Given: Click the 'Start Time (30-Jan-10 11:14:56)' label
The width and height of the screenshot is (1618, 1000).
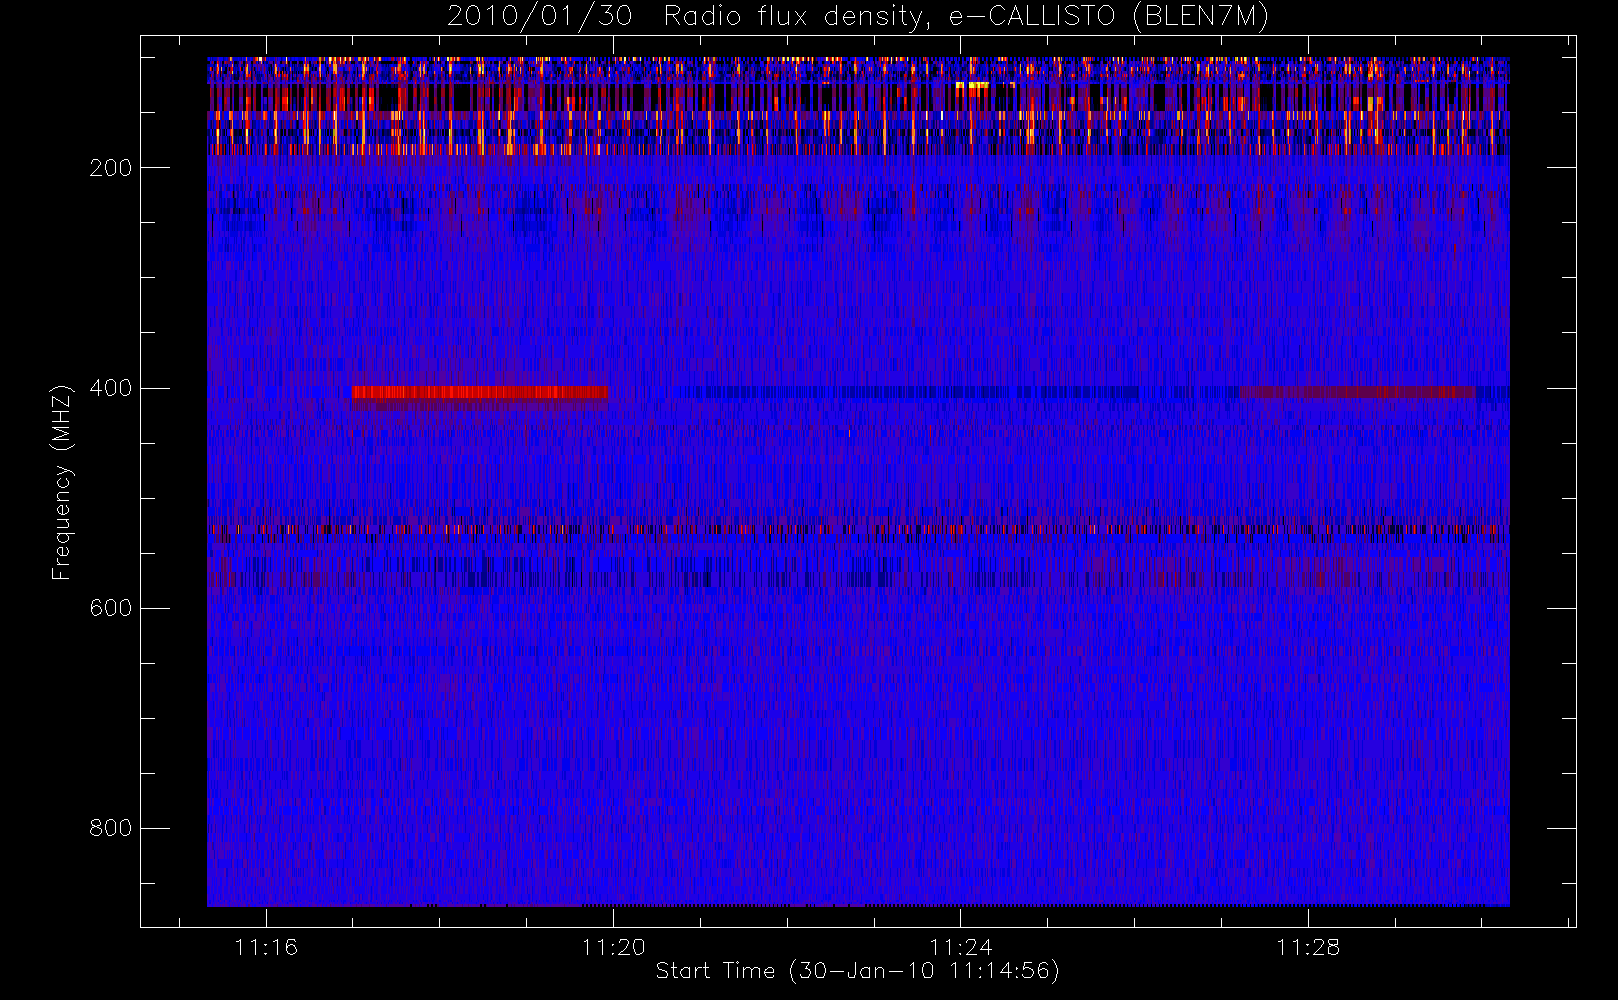Looking at the screenshot, I should click(x=857, y=971).
